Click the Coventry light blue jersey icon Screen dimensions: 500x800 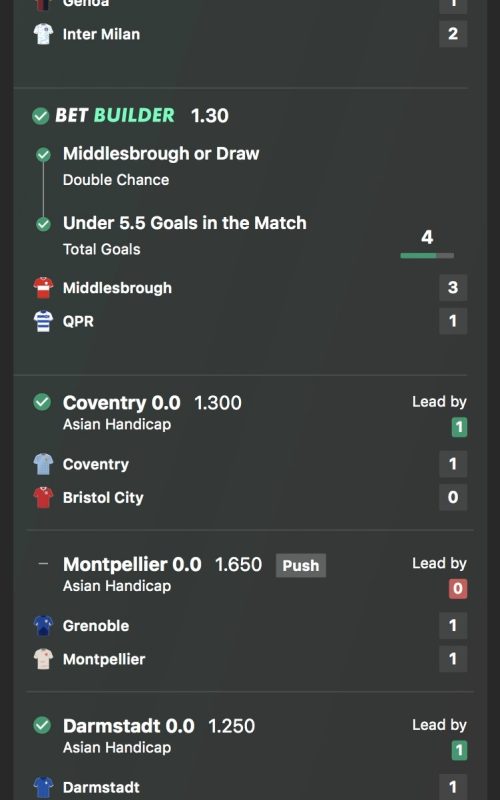tap(43, 464)
